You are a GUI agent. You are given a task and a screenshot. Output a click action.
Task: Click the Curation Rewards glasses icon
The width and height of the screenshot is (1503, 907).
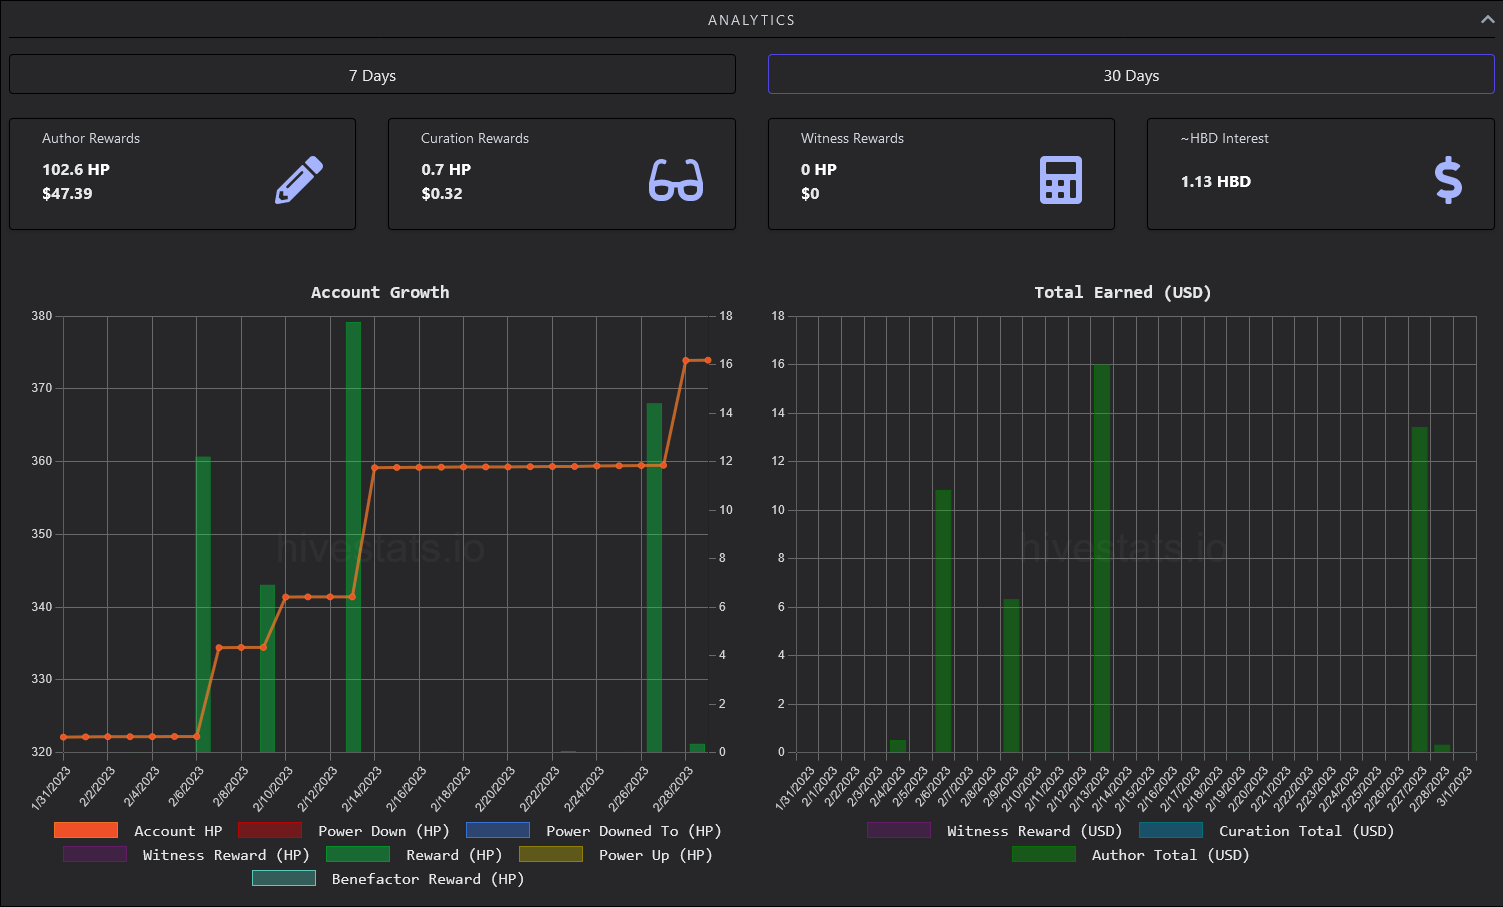click(676, 180)
